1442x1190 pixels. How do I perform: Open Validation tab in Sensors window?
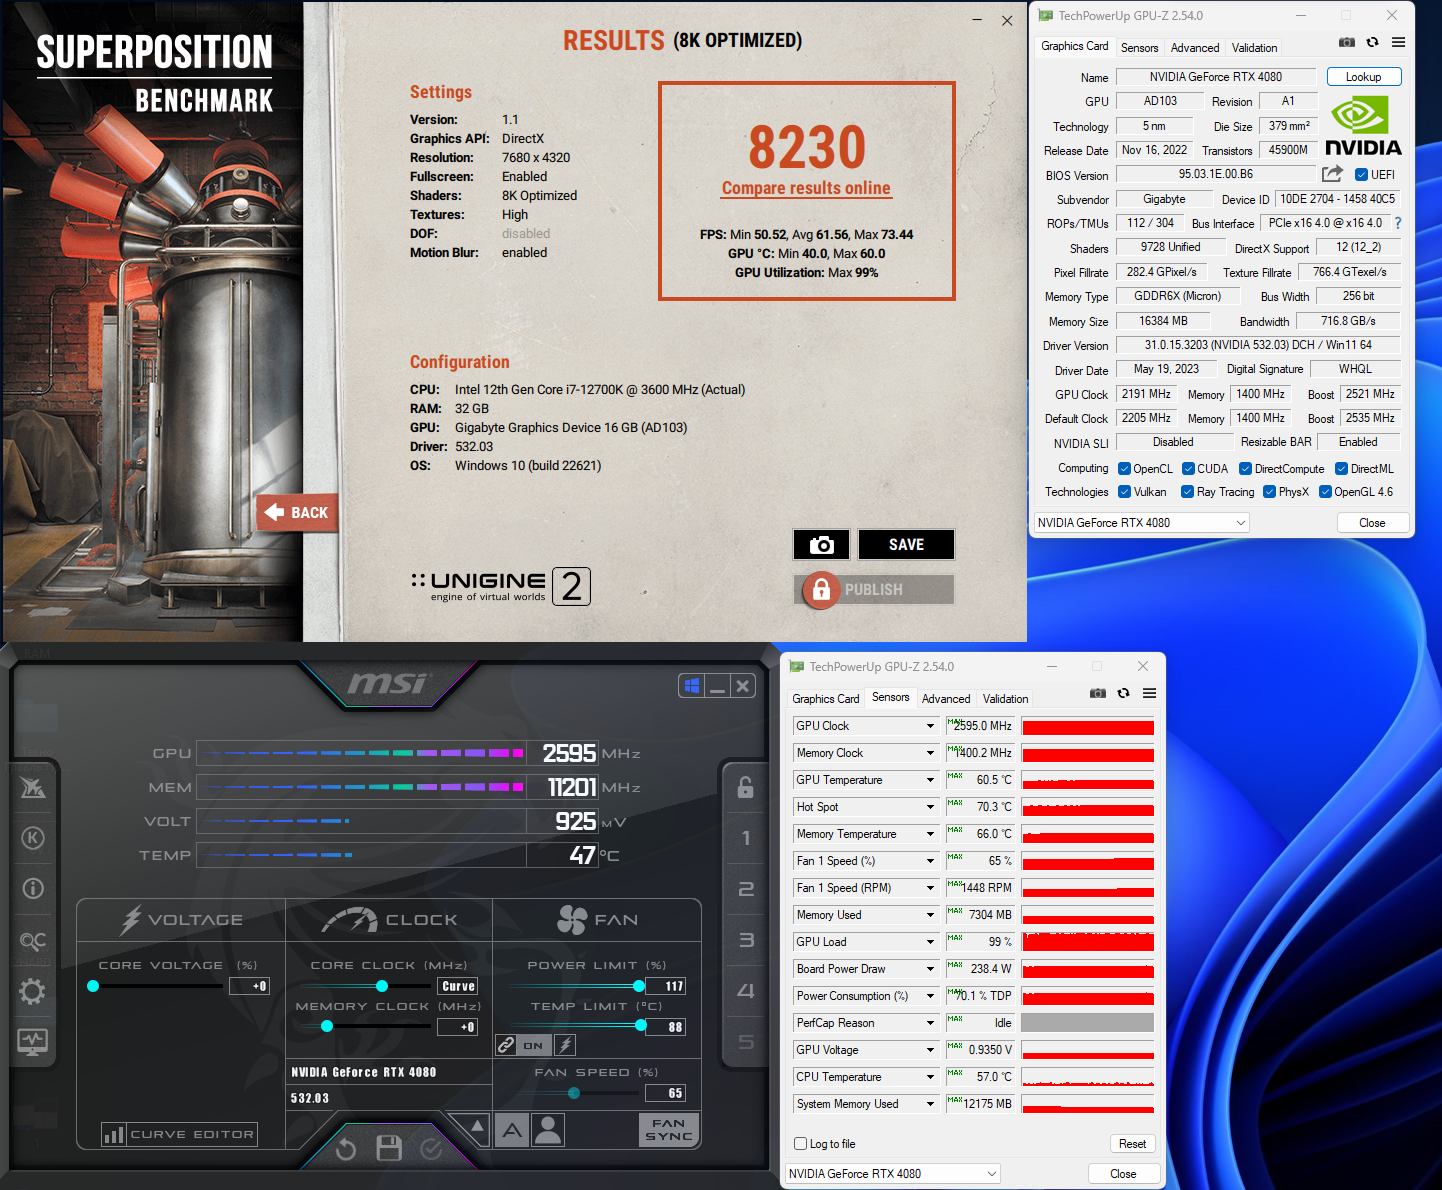[1005, 699]
